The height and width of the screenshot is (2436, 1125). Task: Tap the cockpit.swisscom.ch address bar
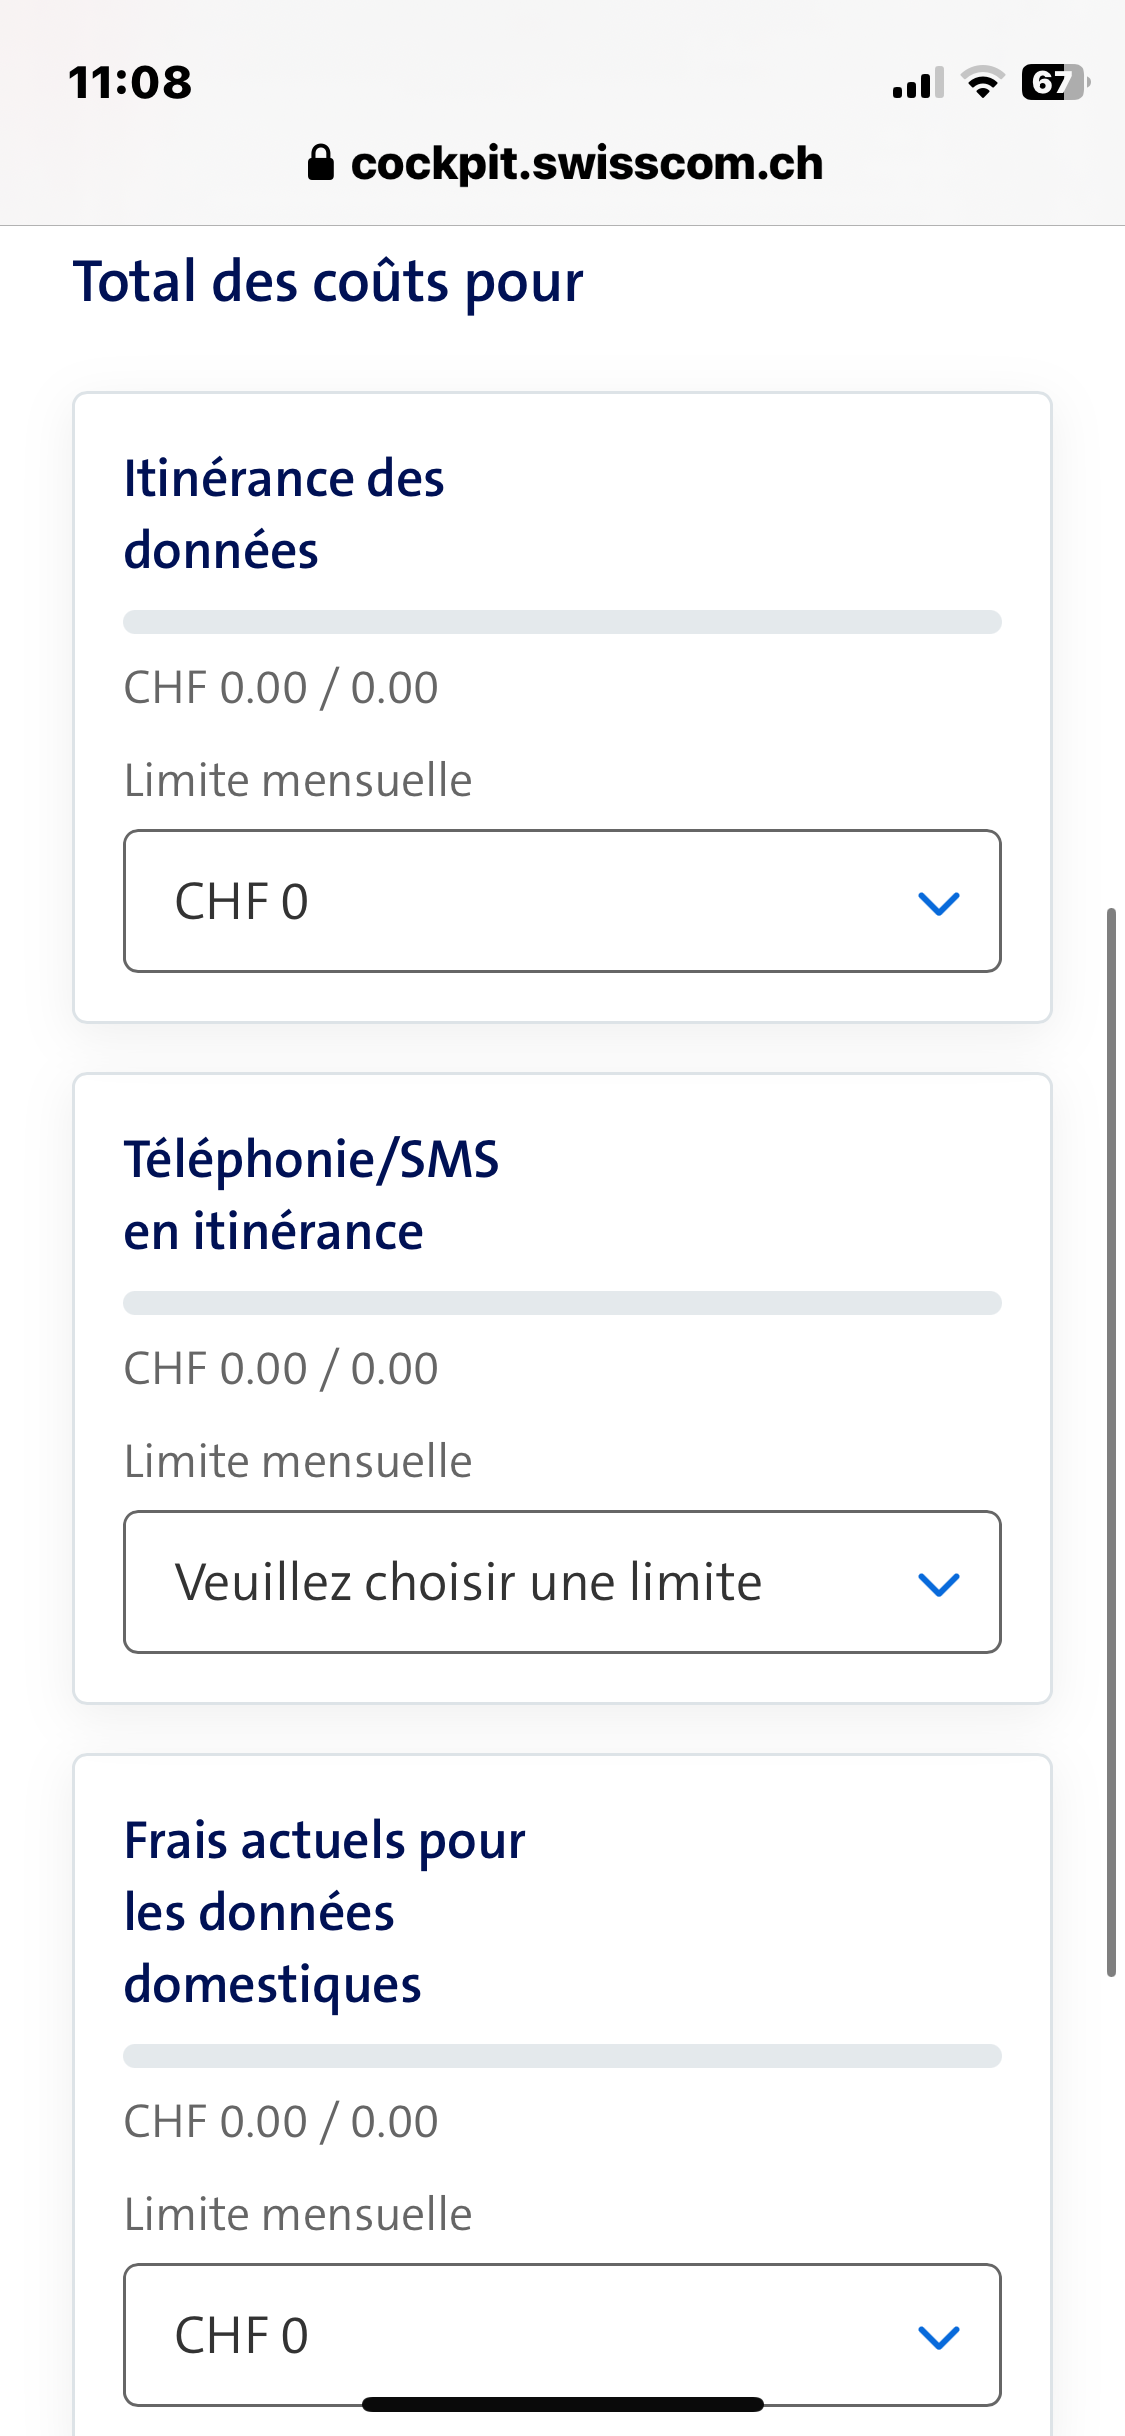pyautogui.click(x=586, y=164)
